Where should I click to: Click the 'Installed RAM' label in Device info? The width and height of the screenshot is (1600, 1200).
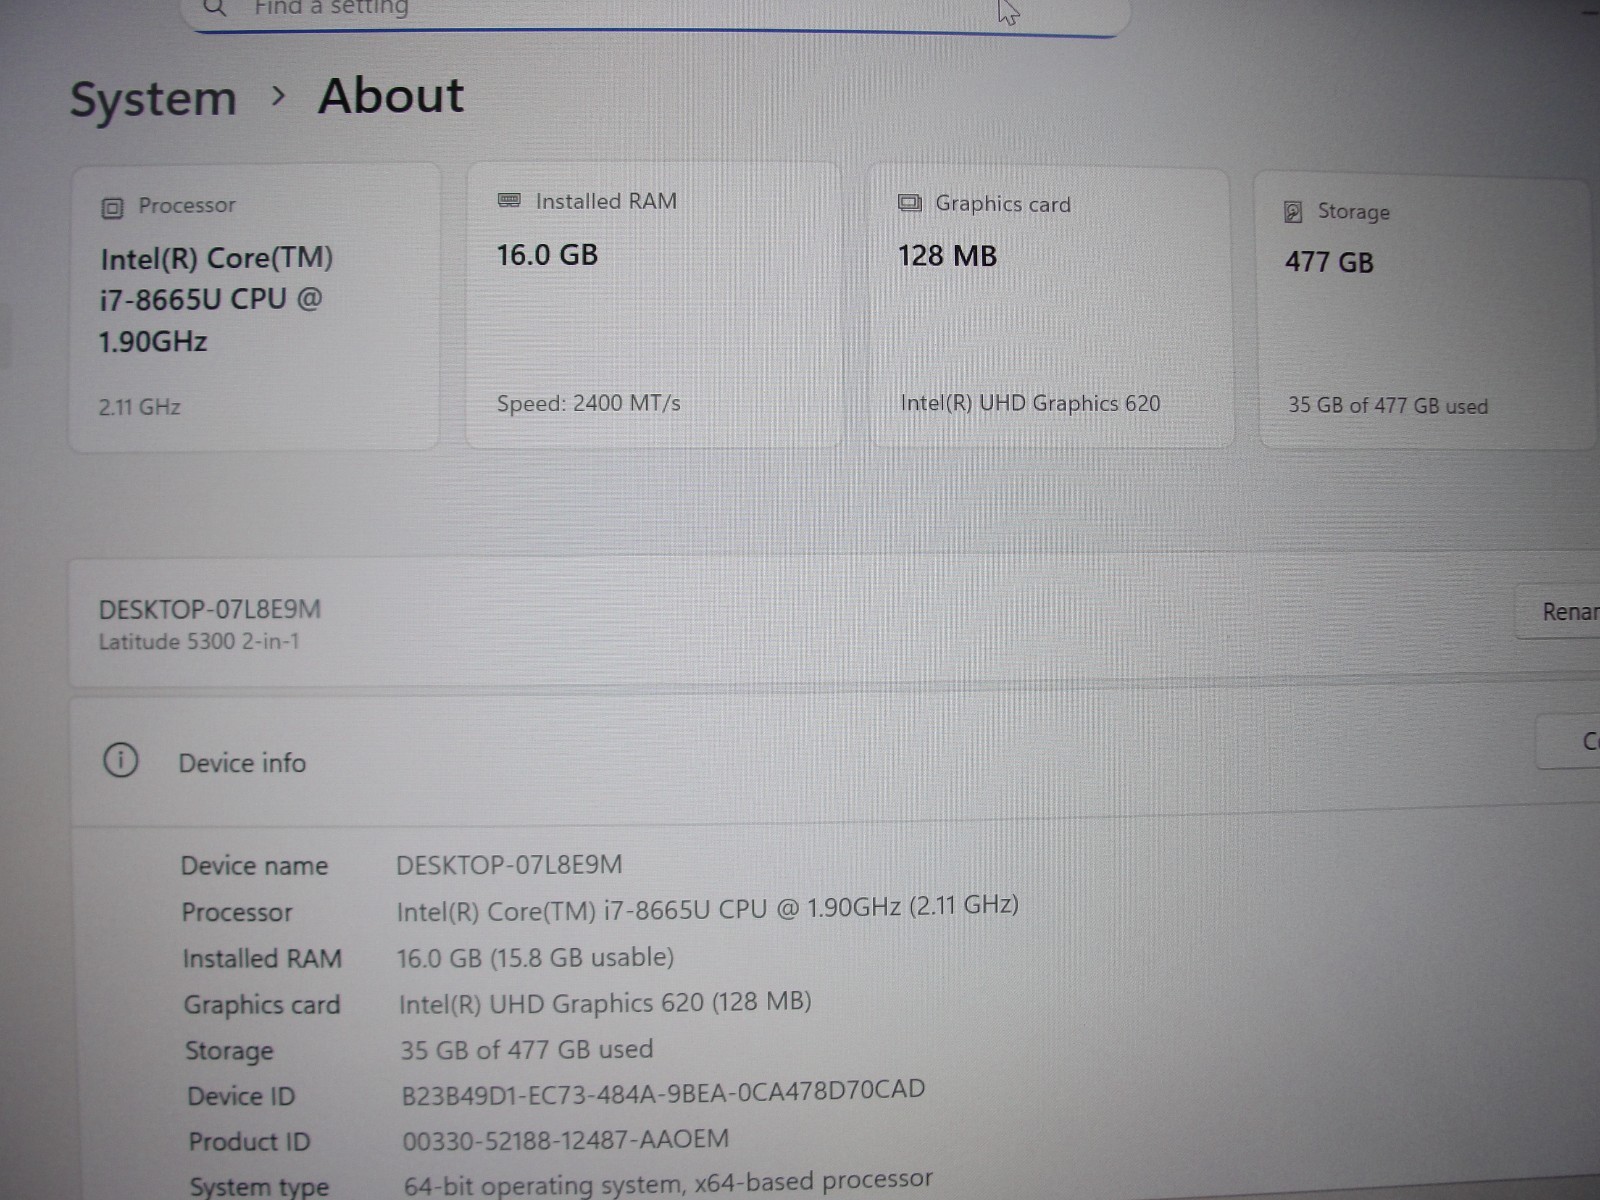click(x=262, y=959)
